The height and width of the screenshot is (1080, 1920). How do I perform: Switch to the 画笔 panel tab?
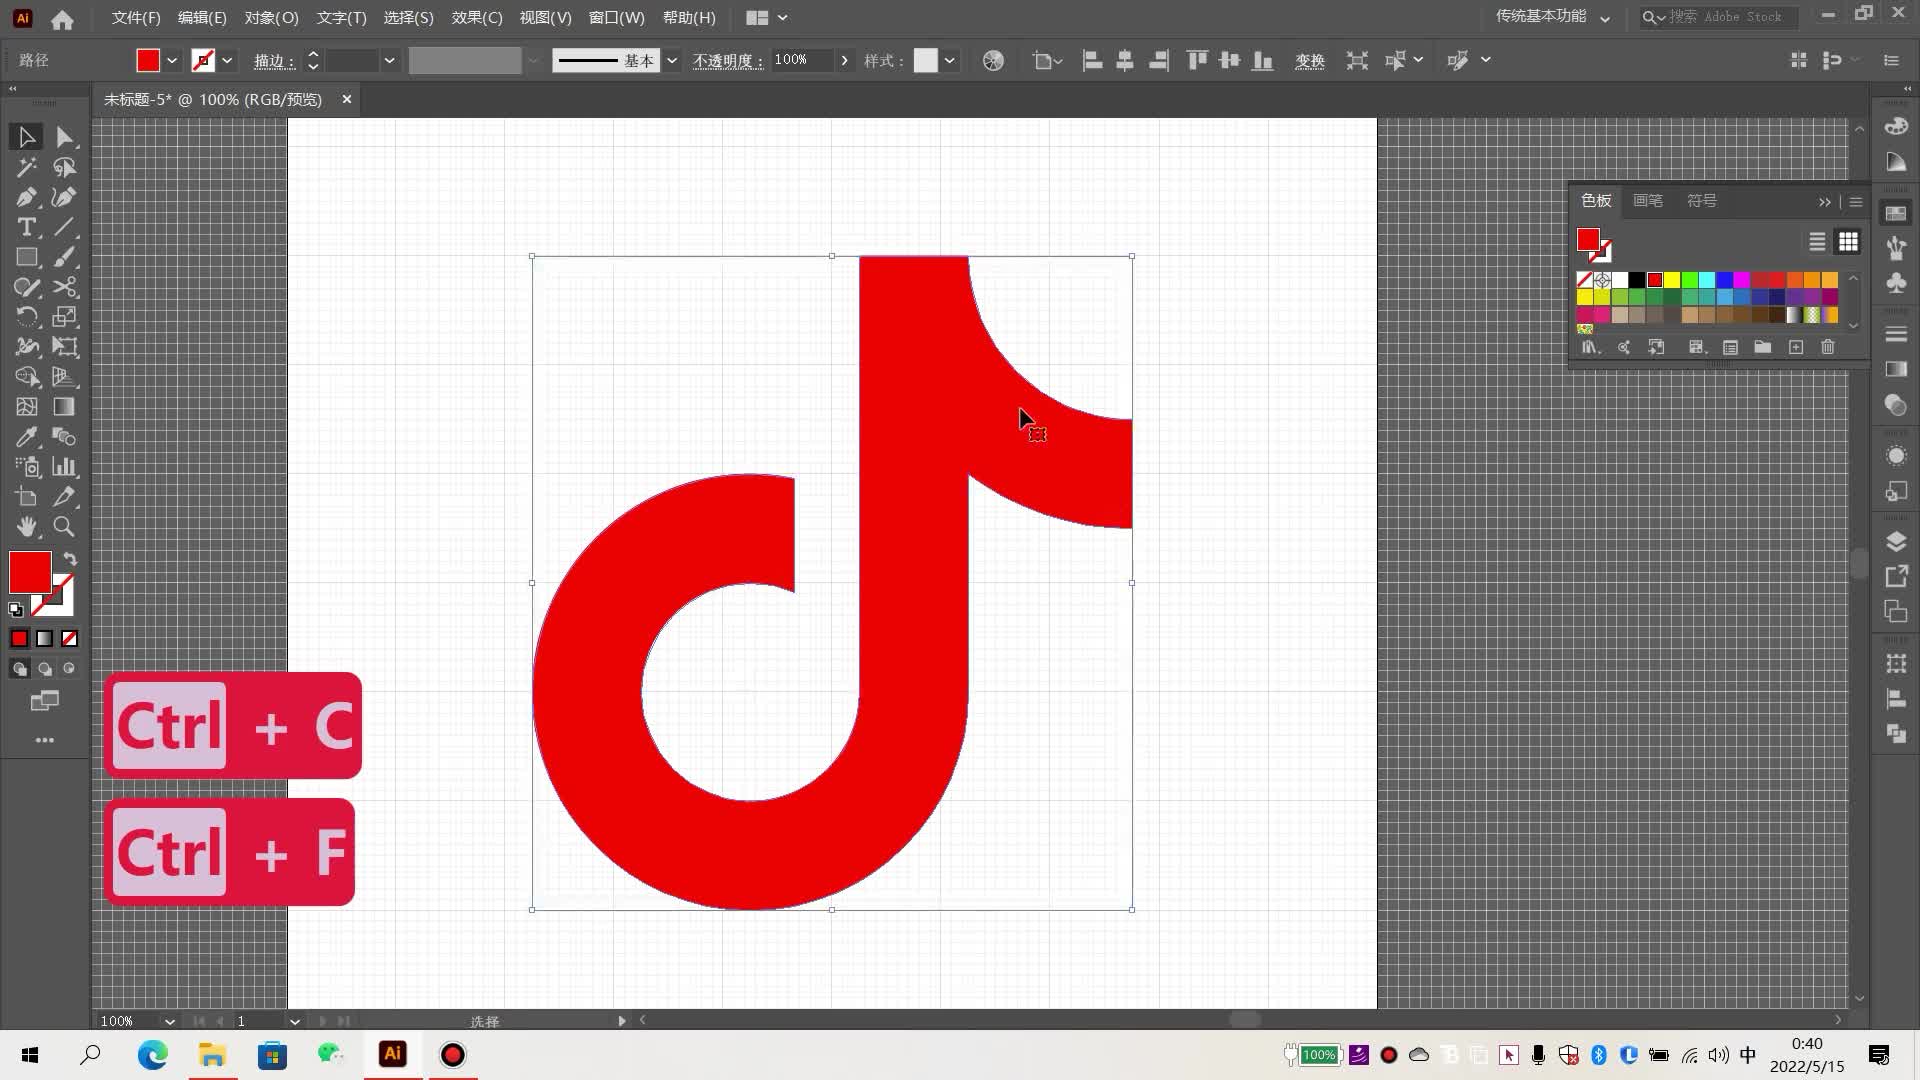(x=1647, y=201)
